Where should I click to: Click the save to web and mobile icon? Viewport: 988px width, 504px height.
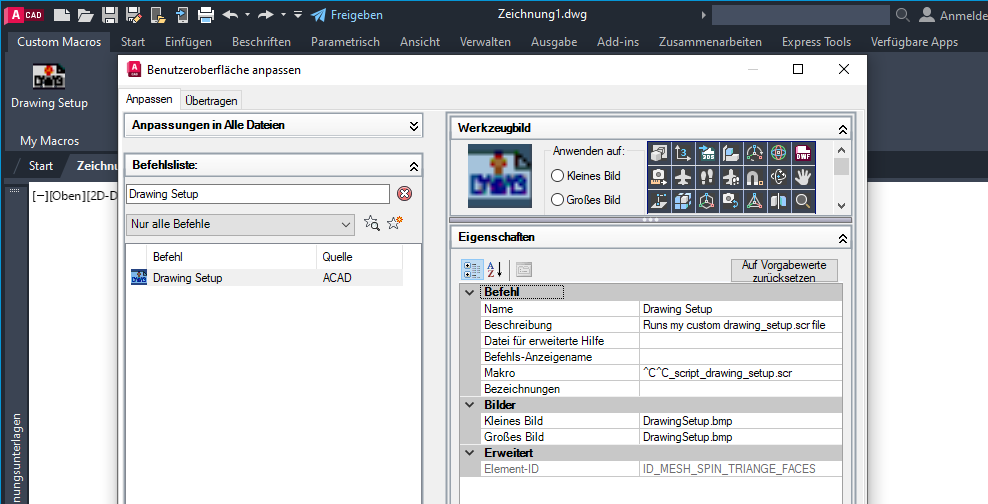click(x=182, y=14)
